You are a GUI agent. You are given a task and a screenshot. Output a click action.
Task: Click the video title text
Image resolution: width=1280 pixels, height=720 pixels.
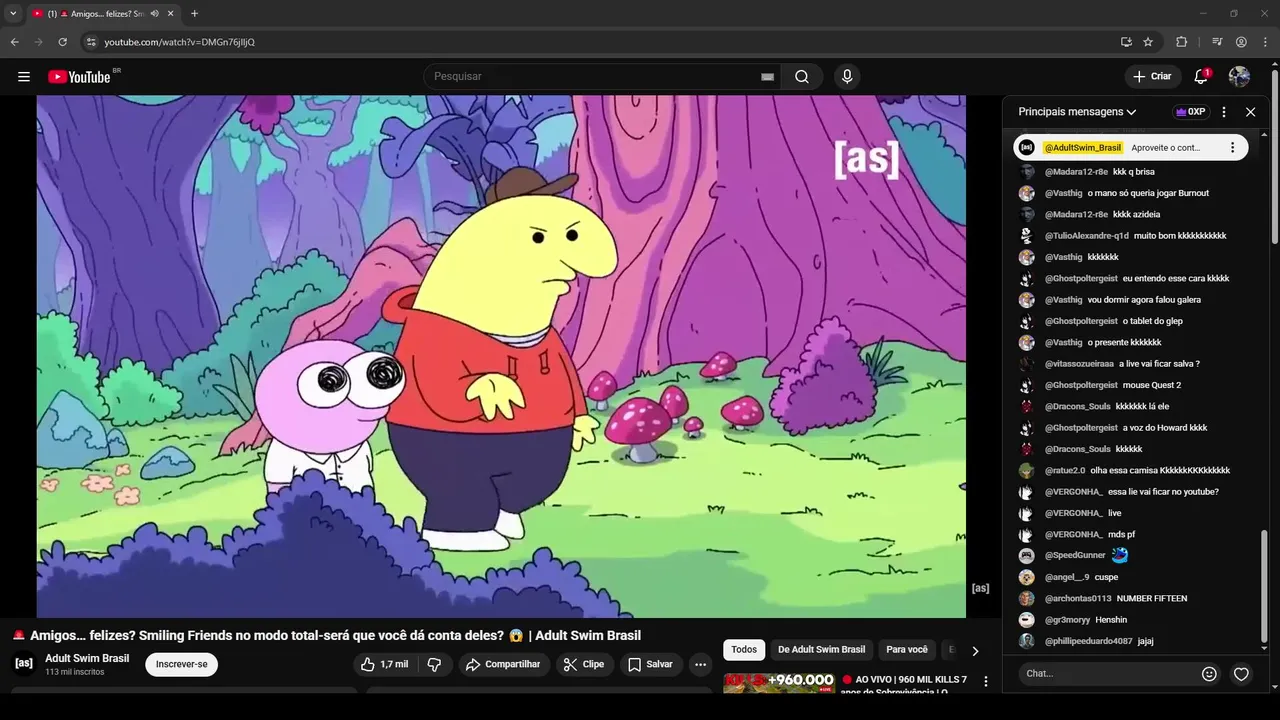point(335,636)
